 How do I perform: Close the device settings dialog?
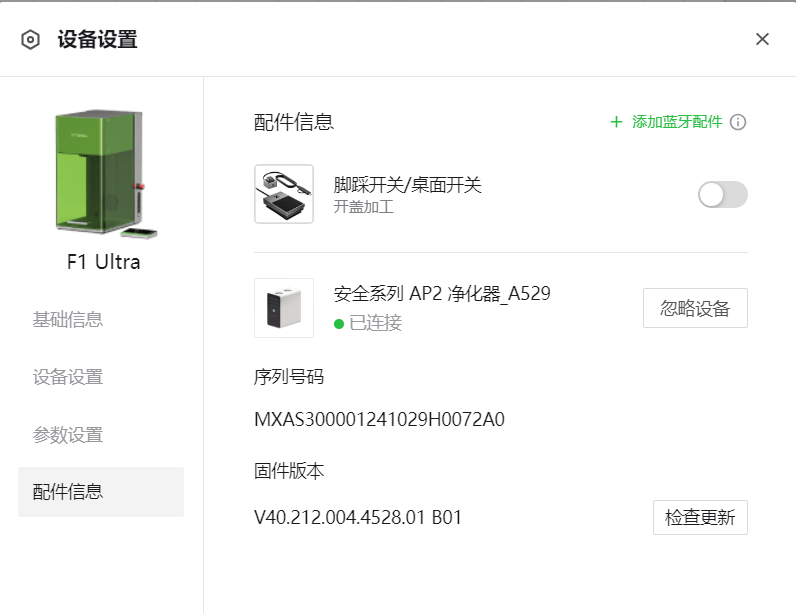[762, 39]
